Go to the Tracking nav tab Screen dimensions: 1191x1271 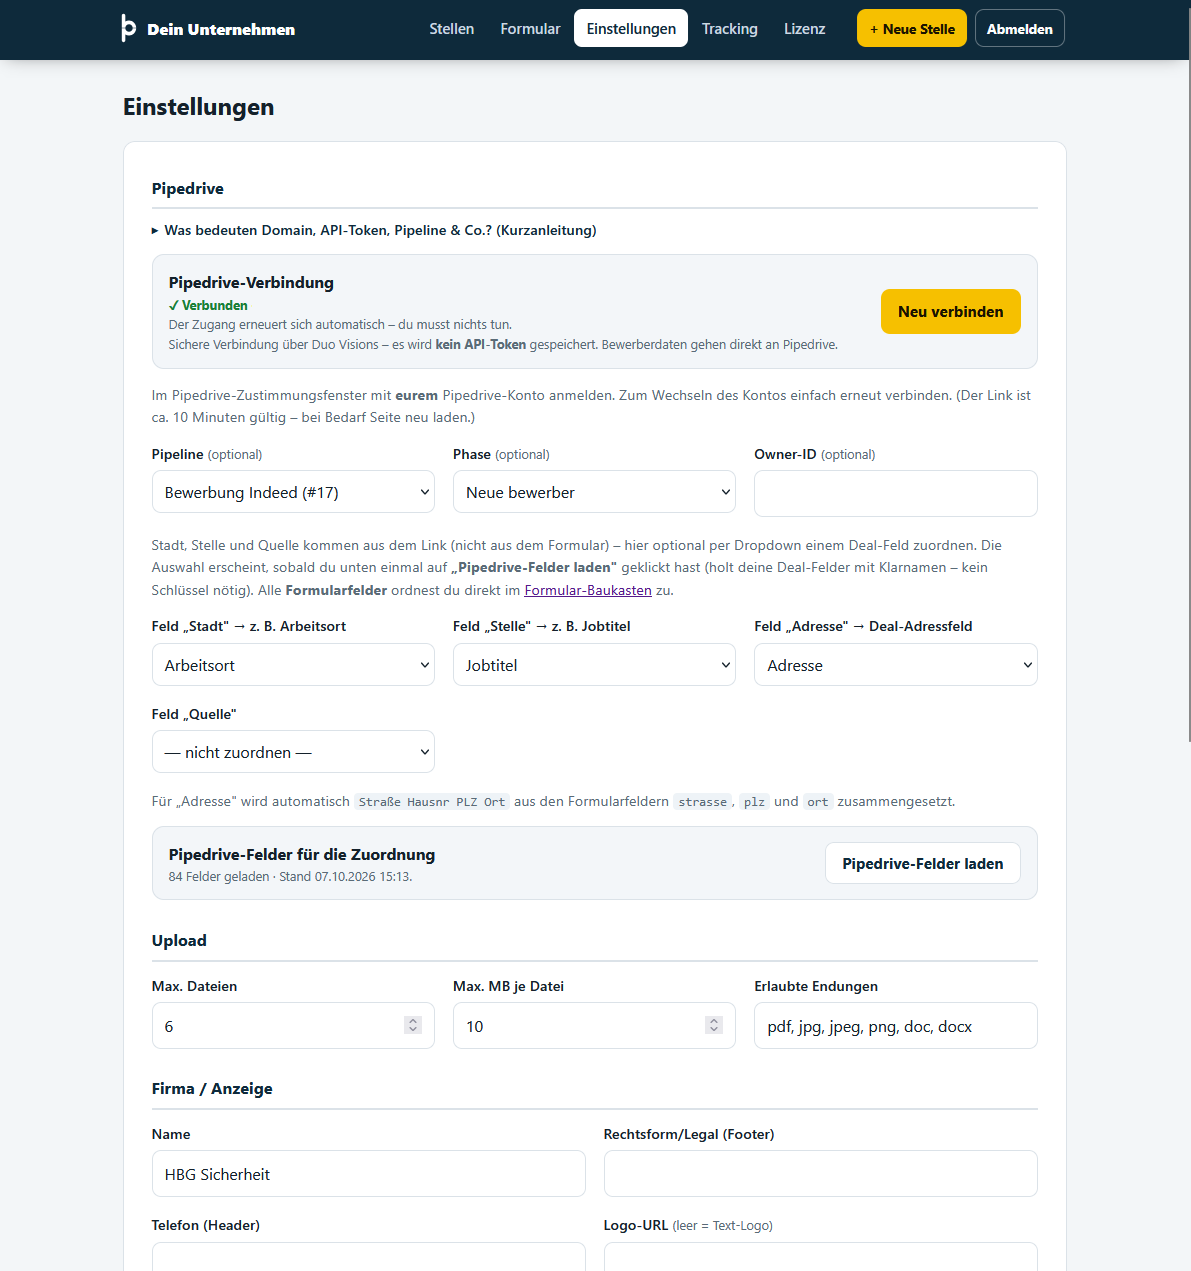coord(730,29)
